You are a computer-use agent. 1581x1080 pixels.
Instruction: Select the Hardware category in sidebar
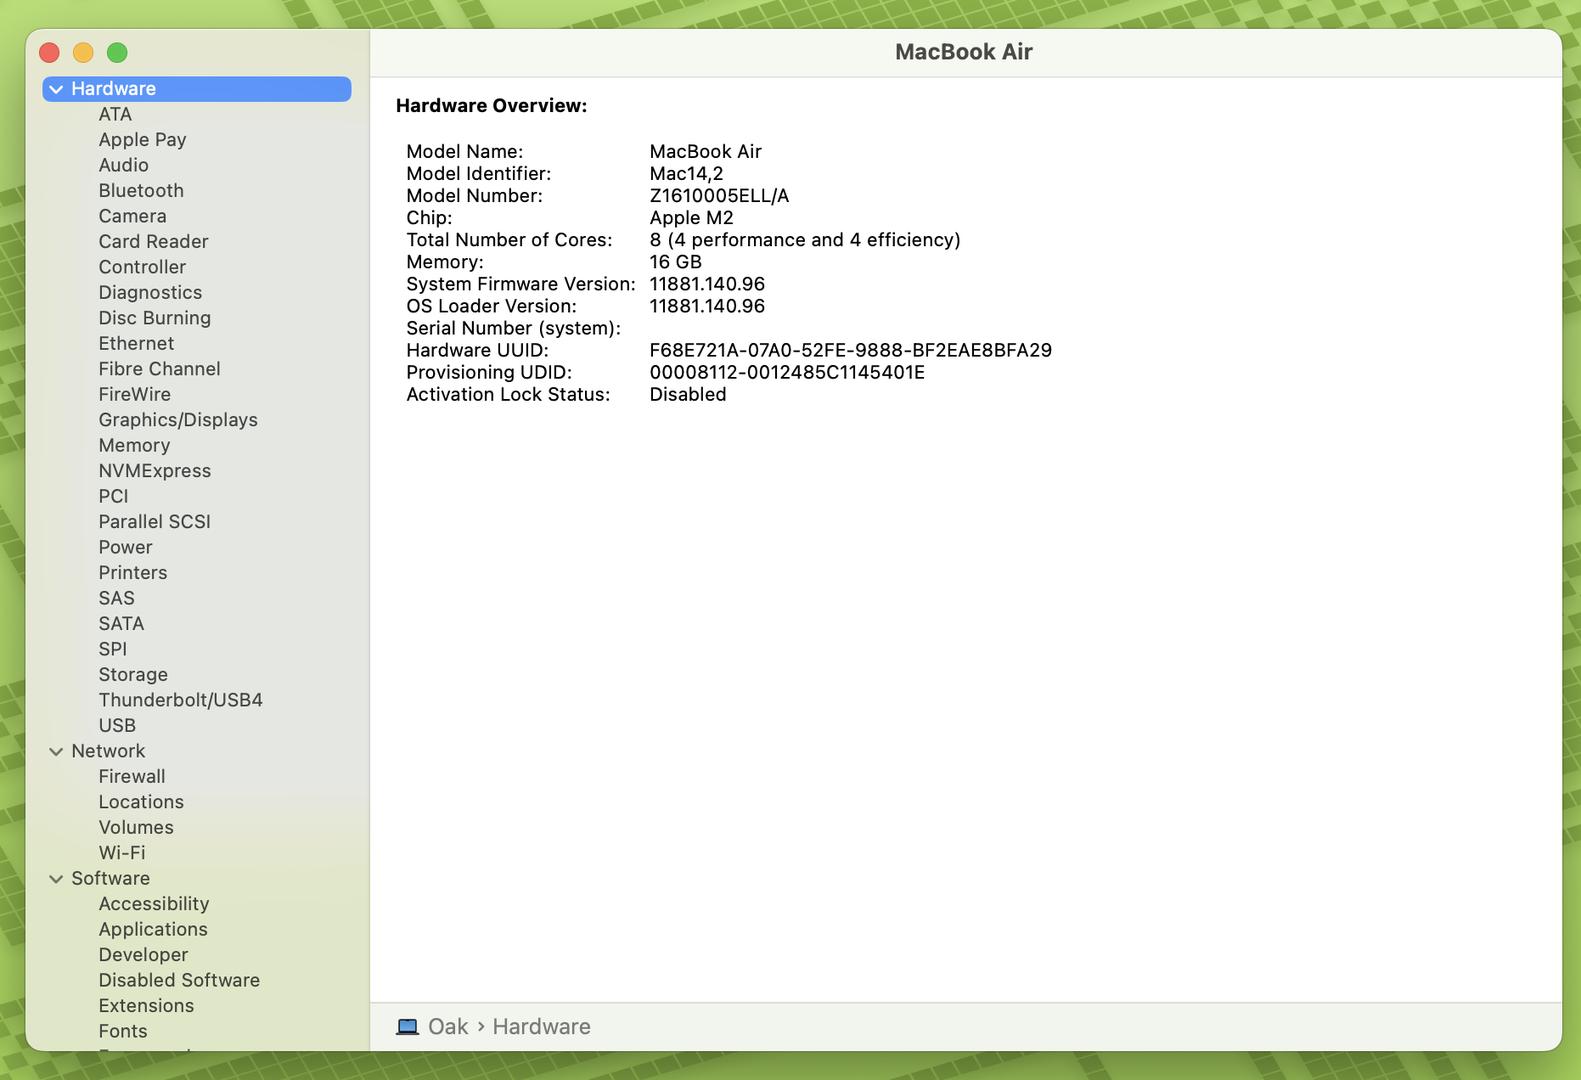click(x=197, y=89)
